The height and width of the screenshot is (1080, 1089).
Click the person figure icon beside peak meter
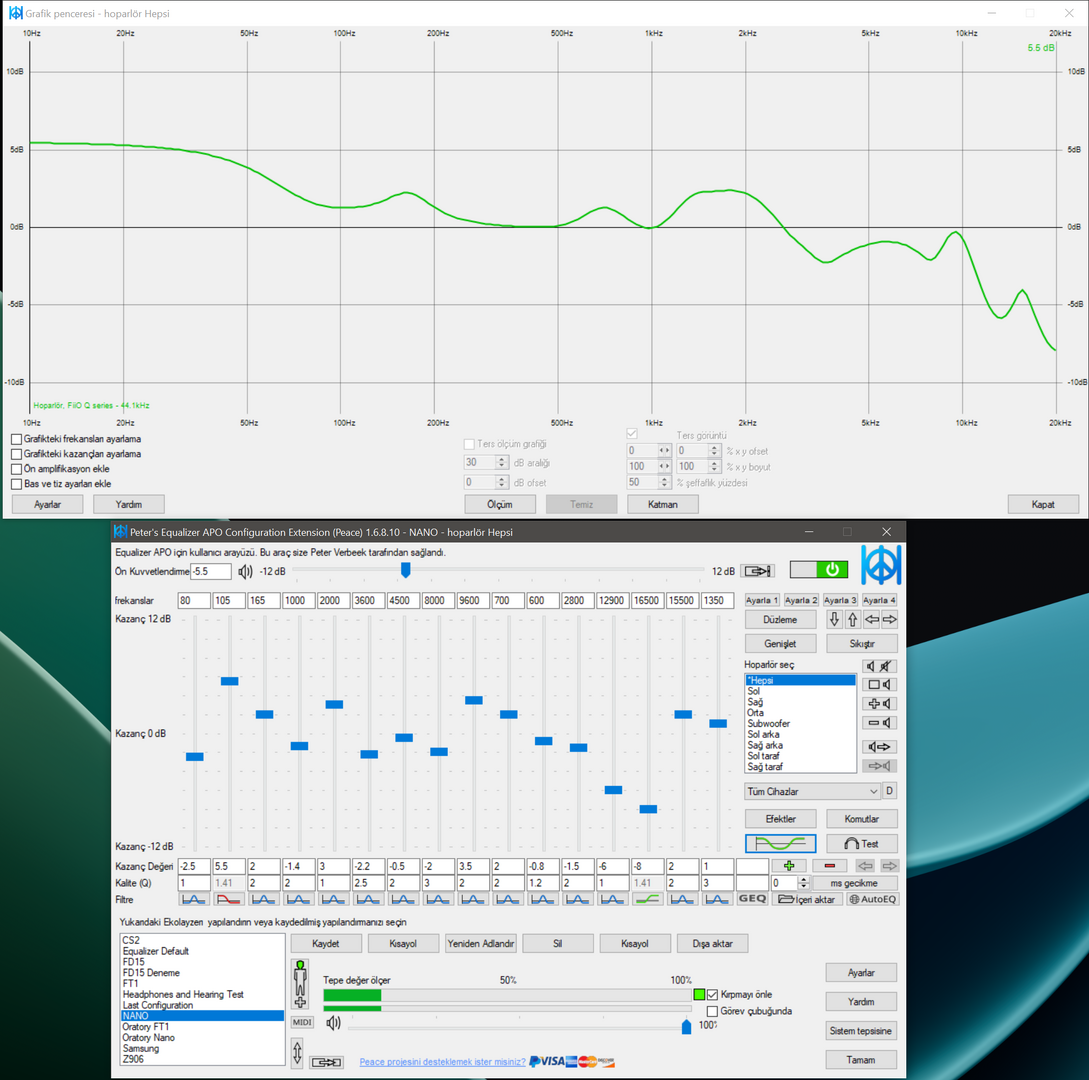pyautogui.click(x=300, y=983)
